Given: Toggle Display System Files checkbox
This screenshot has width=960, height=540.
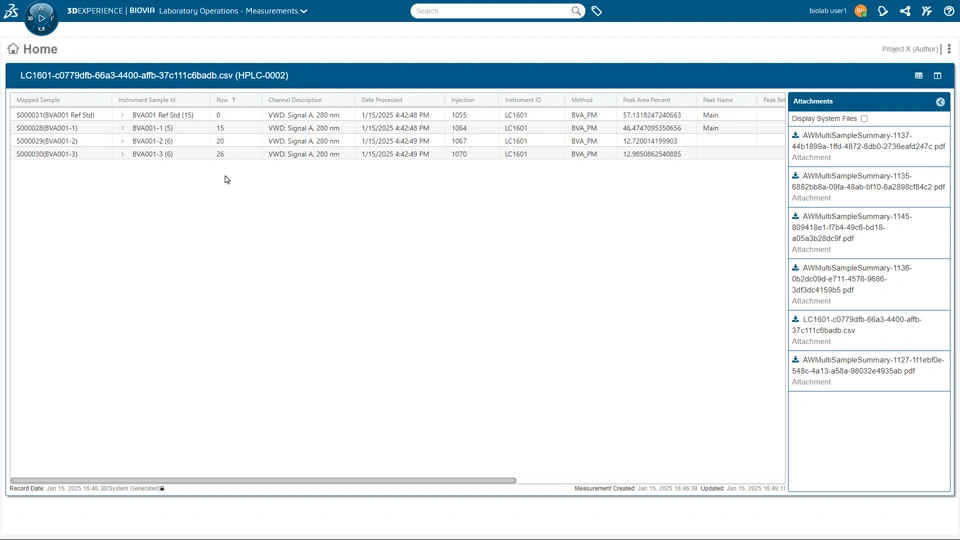Looking at the screenshot, I should pyautogui.click(x=864, y=119).
